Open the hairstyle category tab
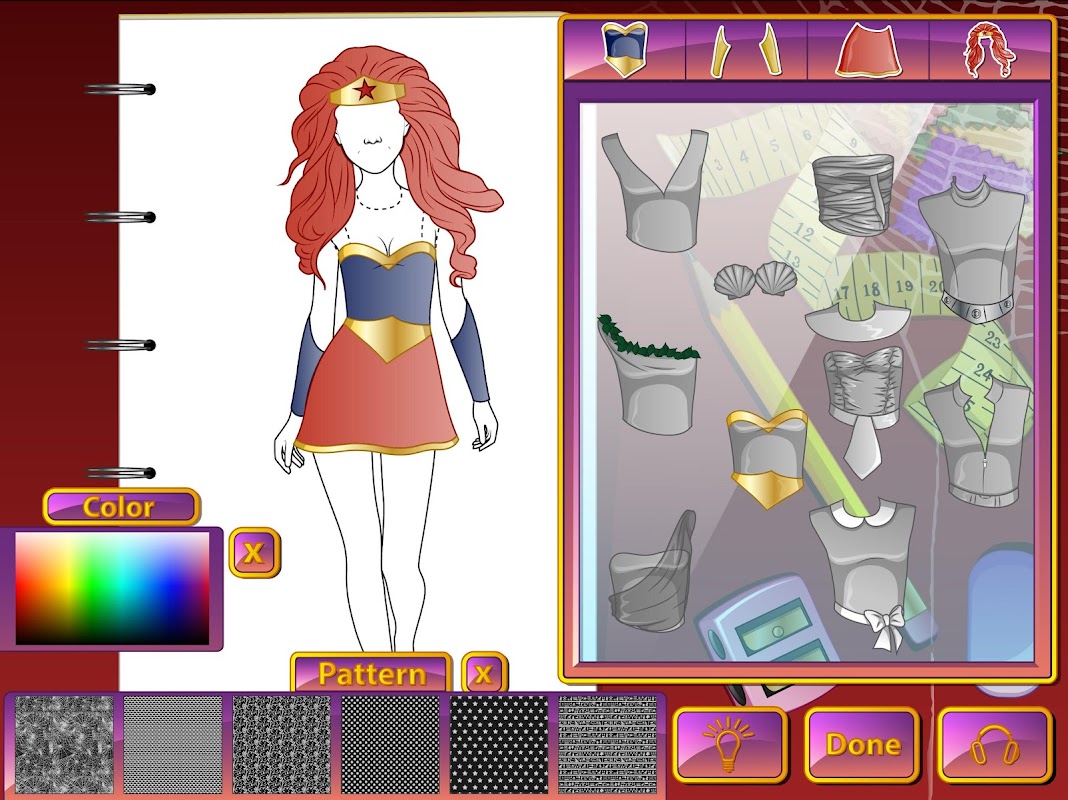 pos(990,49)
